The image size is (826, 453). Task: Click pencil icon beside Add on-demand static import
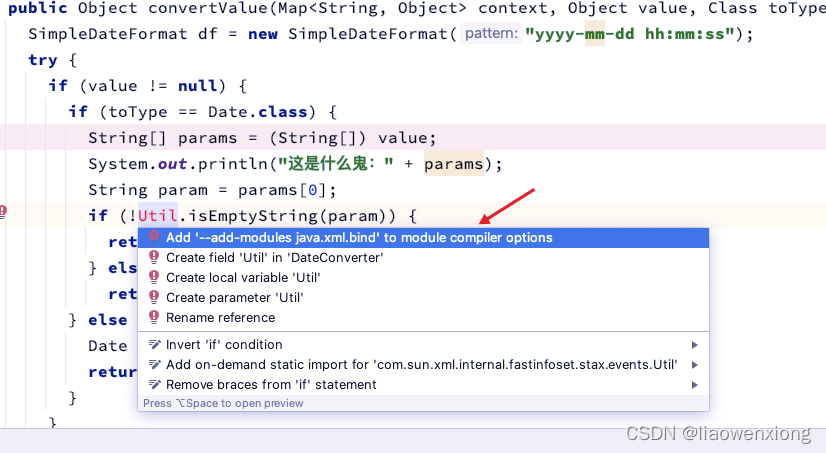(x=154, y=365)
